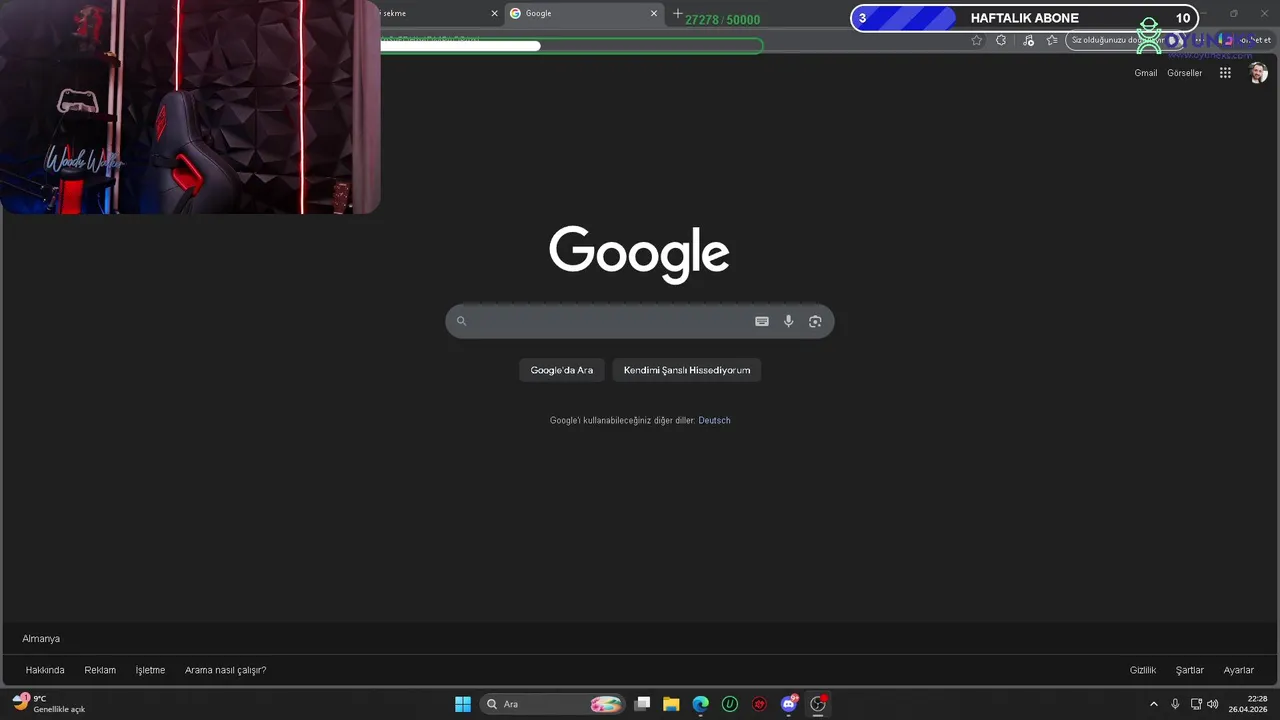This screenshot has width=1280, height=720.
Task: Open 'Arama nasıl çalışır?' footer link
Action: [225, 670]
